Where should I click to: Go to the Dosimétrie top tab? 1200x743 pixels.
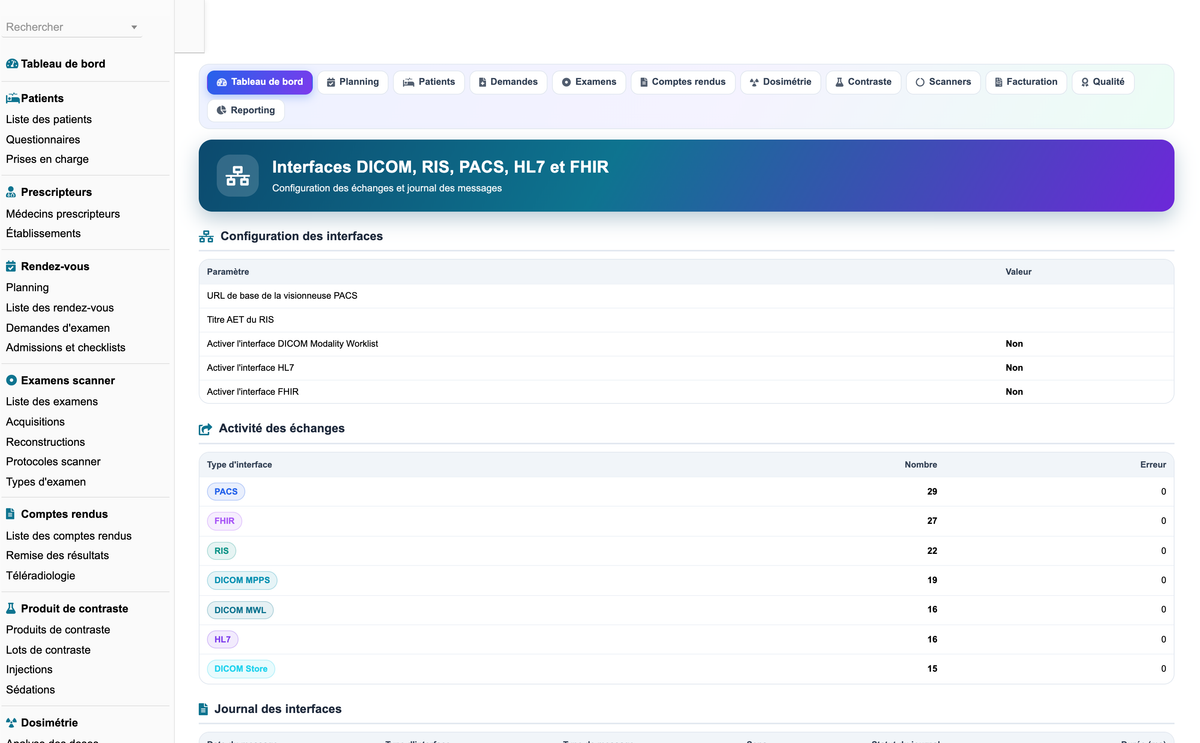coord(781,82)
